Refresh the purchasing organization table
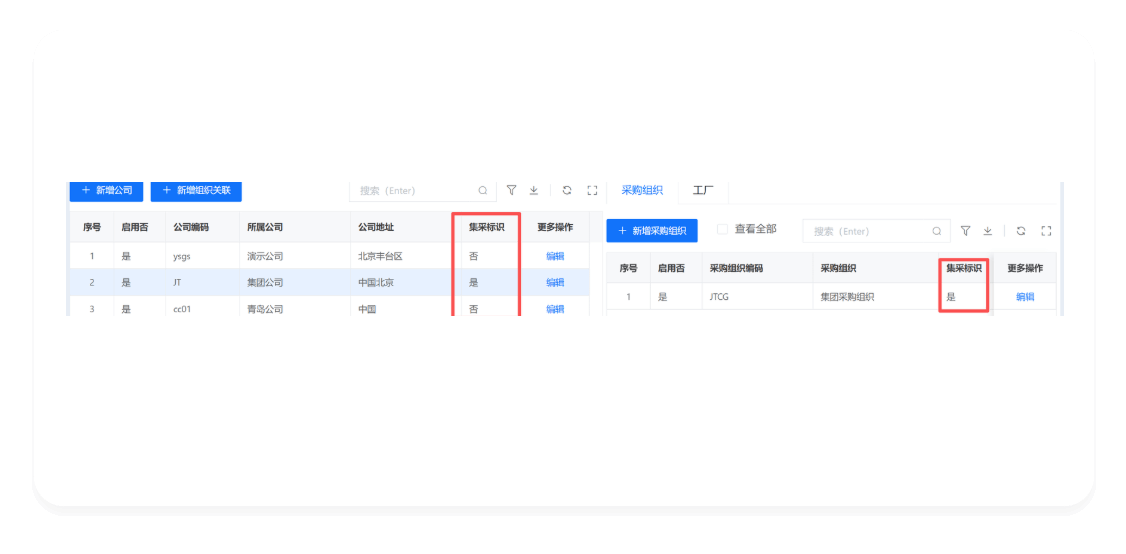1126x554 pixels. coord(1020,231)
